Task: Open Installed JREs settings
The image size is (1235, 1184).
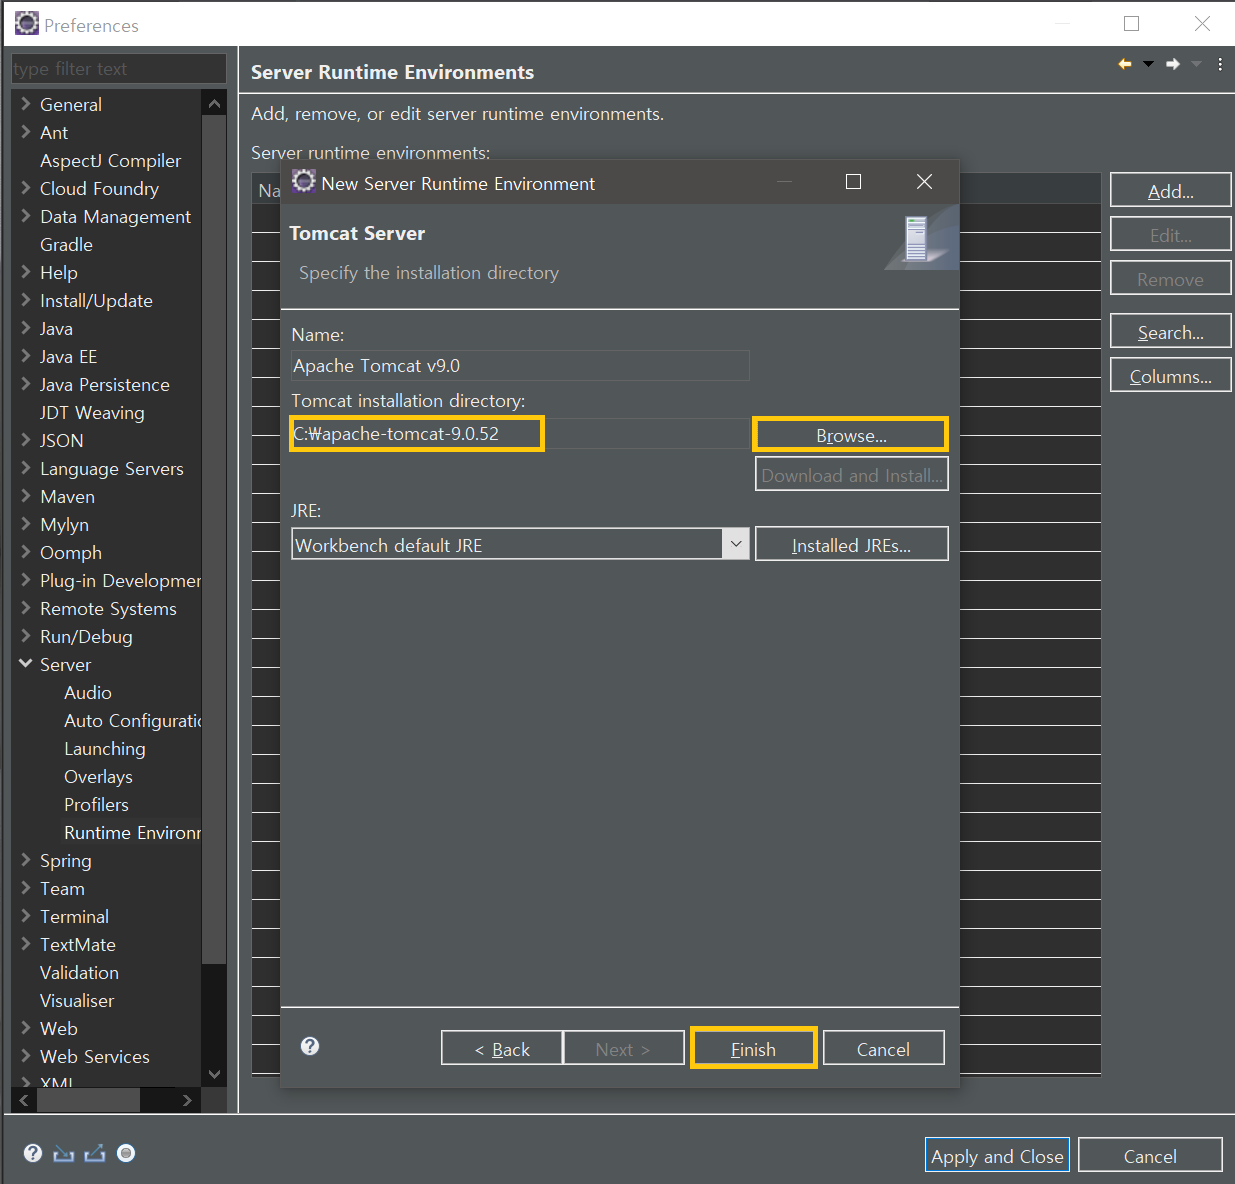Action: [851, 544]
